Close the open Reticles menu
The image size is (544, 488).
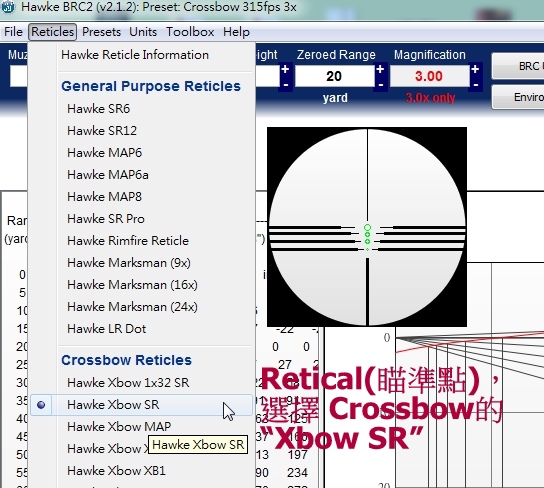pos(52,32)
